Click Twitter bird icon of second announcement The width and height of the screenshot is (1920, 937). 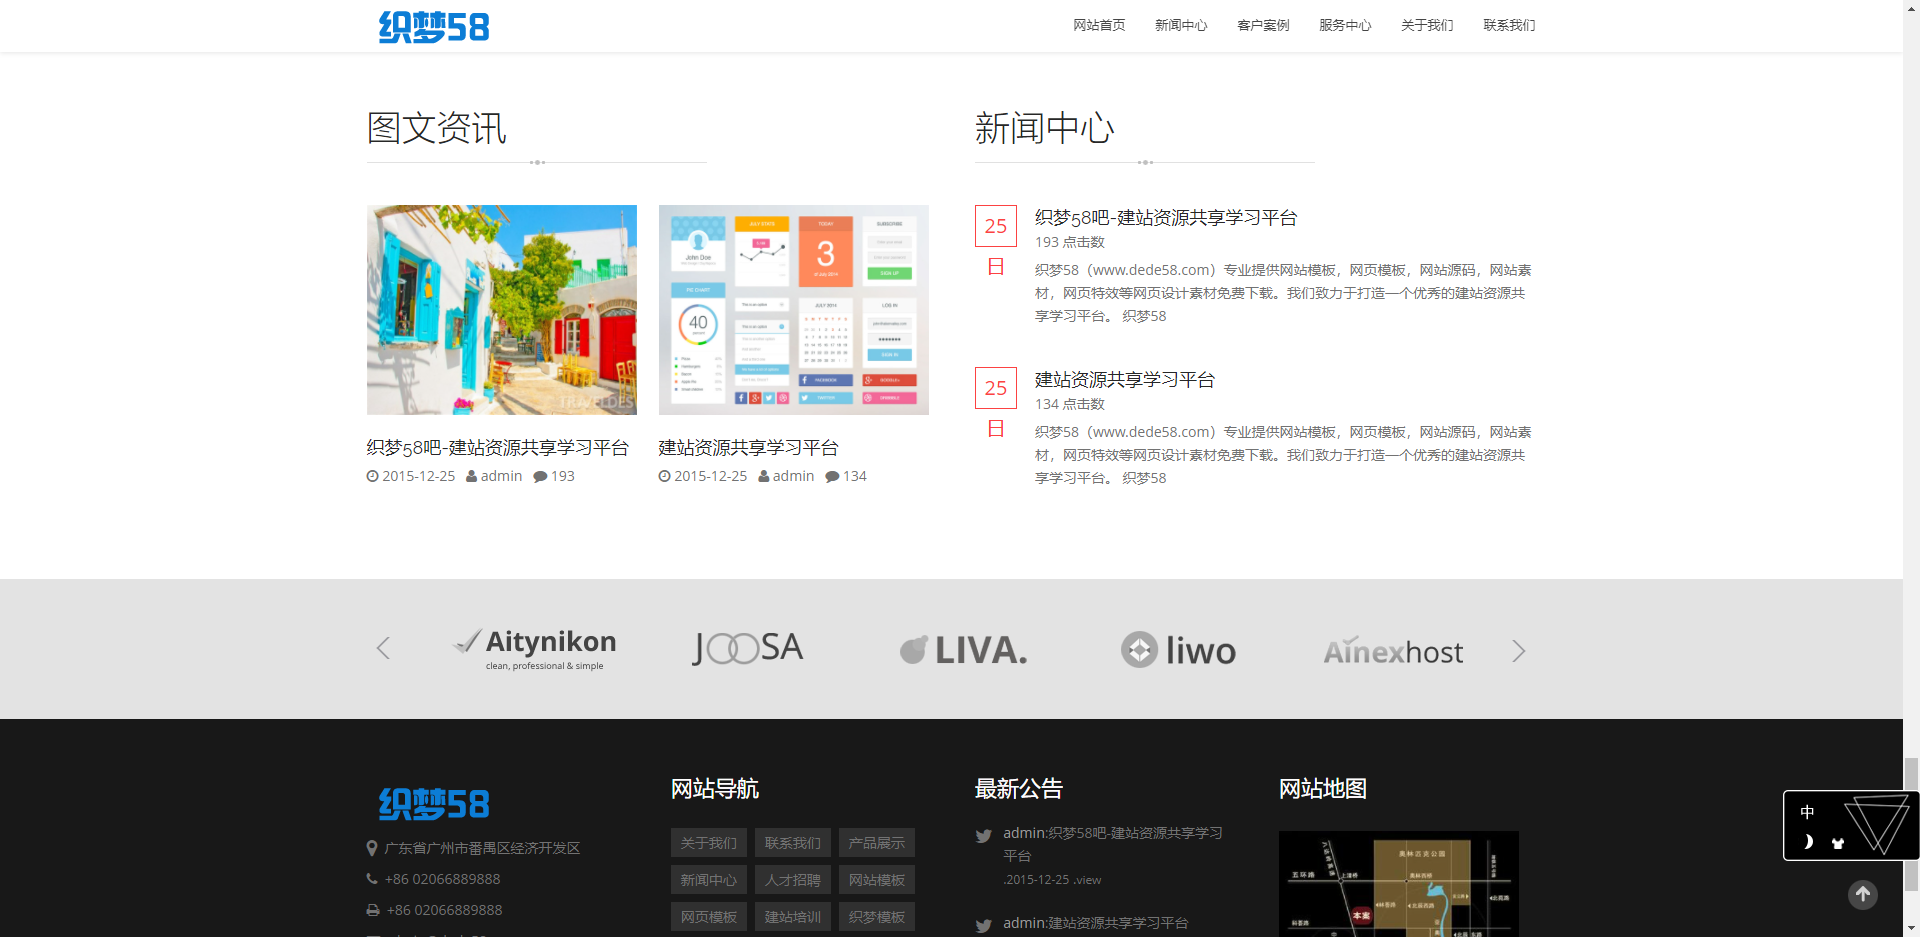point(984,926)
